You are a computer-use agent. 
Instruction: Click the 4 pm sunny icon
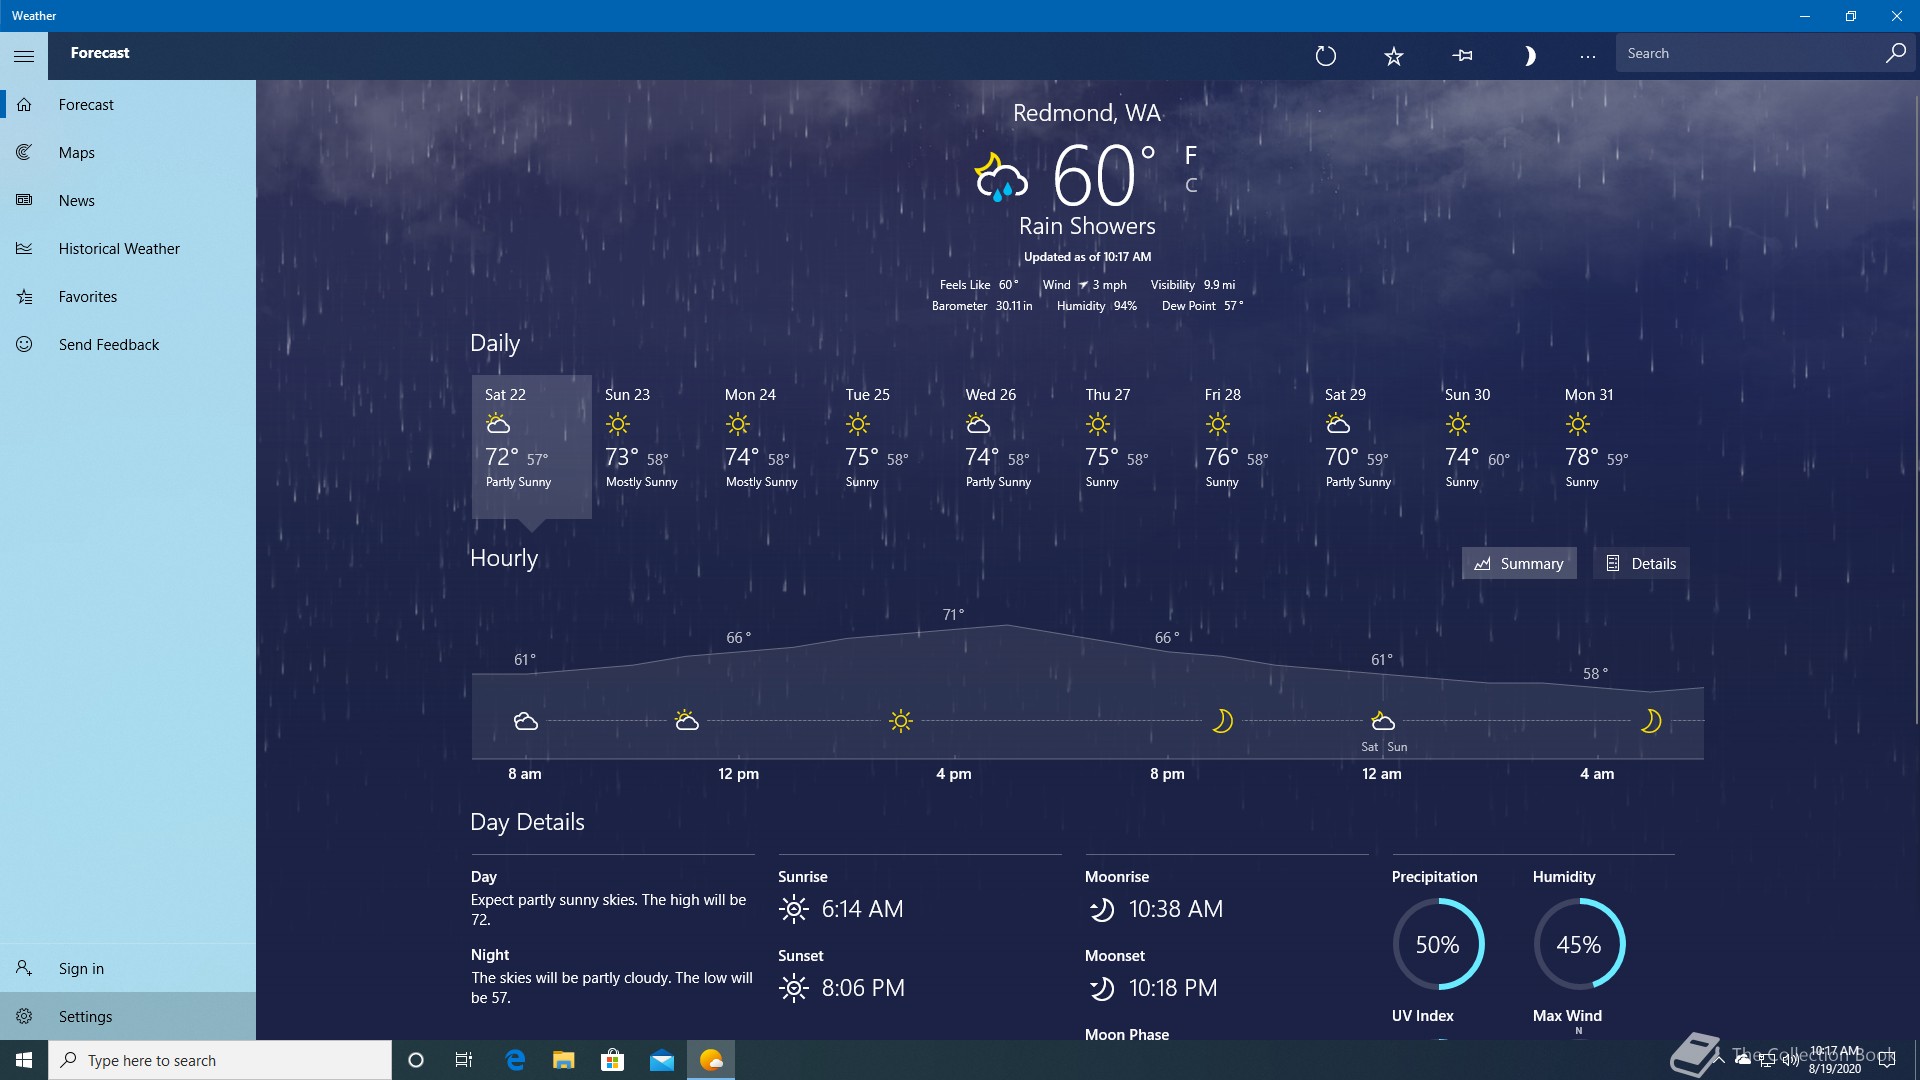coord(901,721)
